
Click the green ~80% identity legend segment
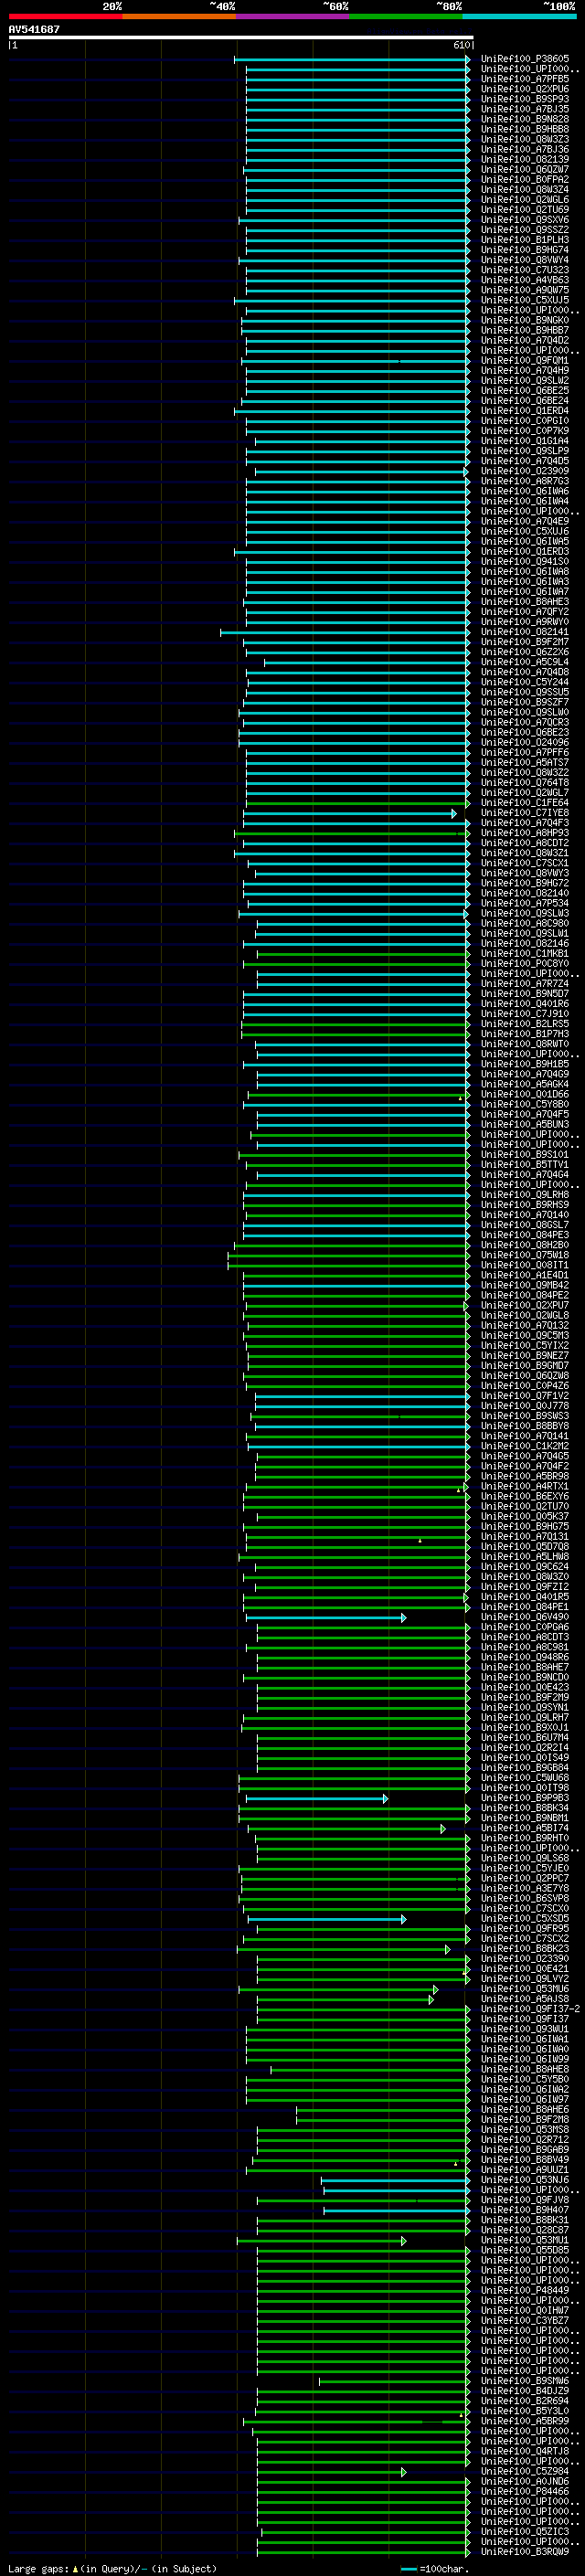(405, 16)
